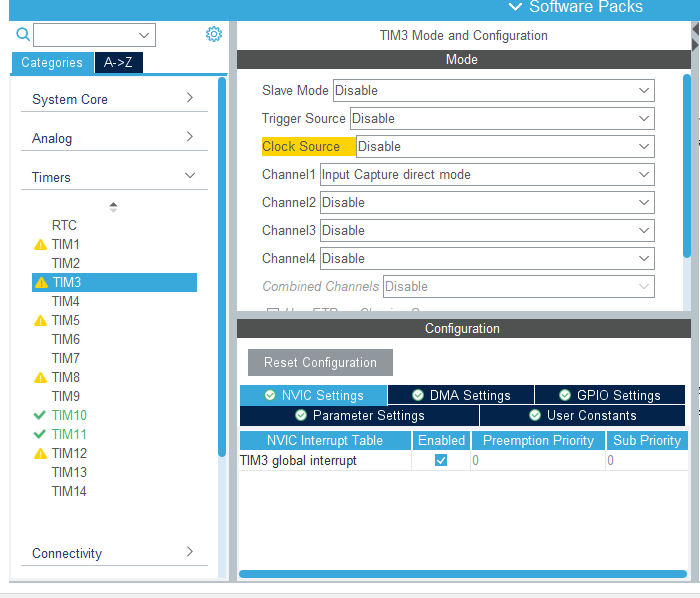Click the sort arrows icon above RTC

click(113, 207)
